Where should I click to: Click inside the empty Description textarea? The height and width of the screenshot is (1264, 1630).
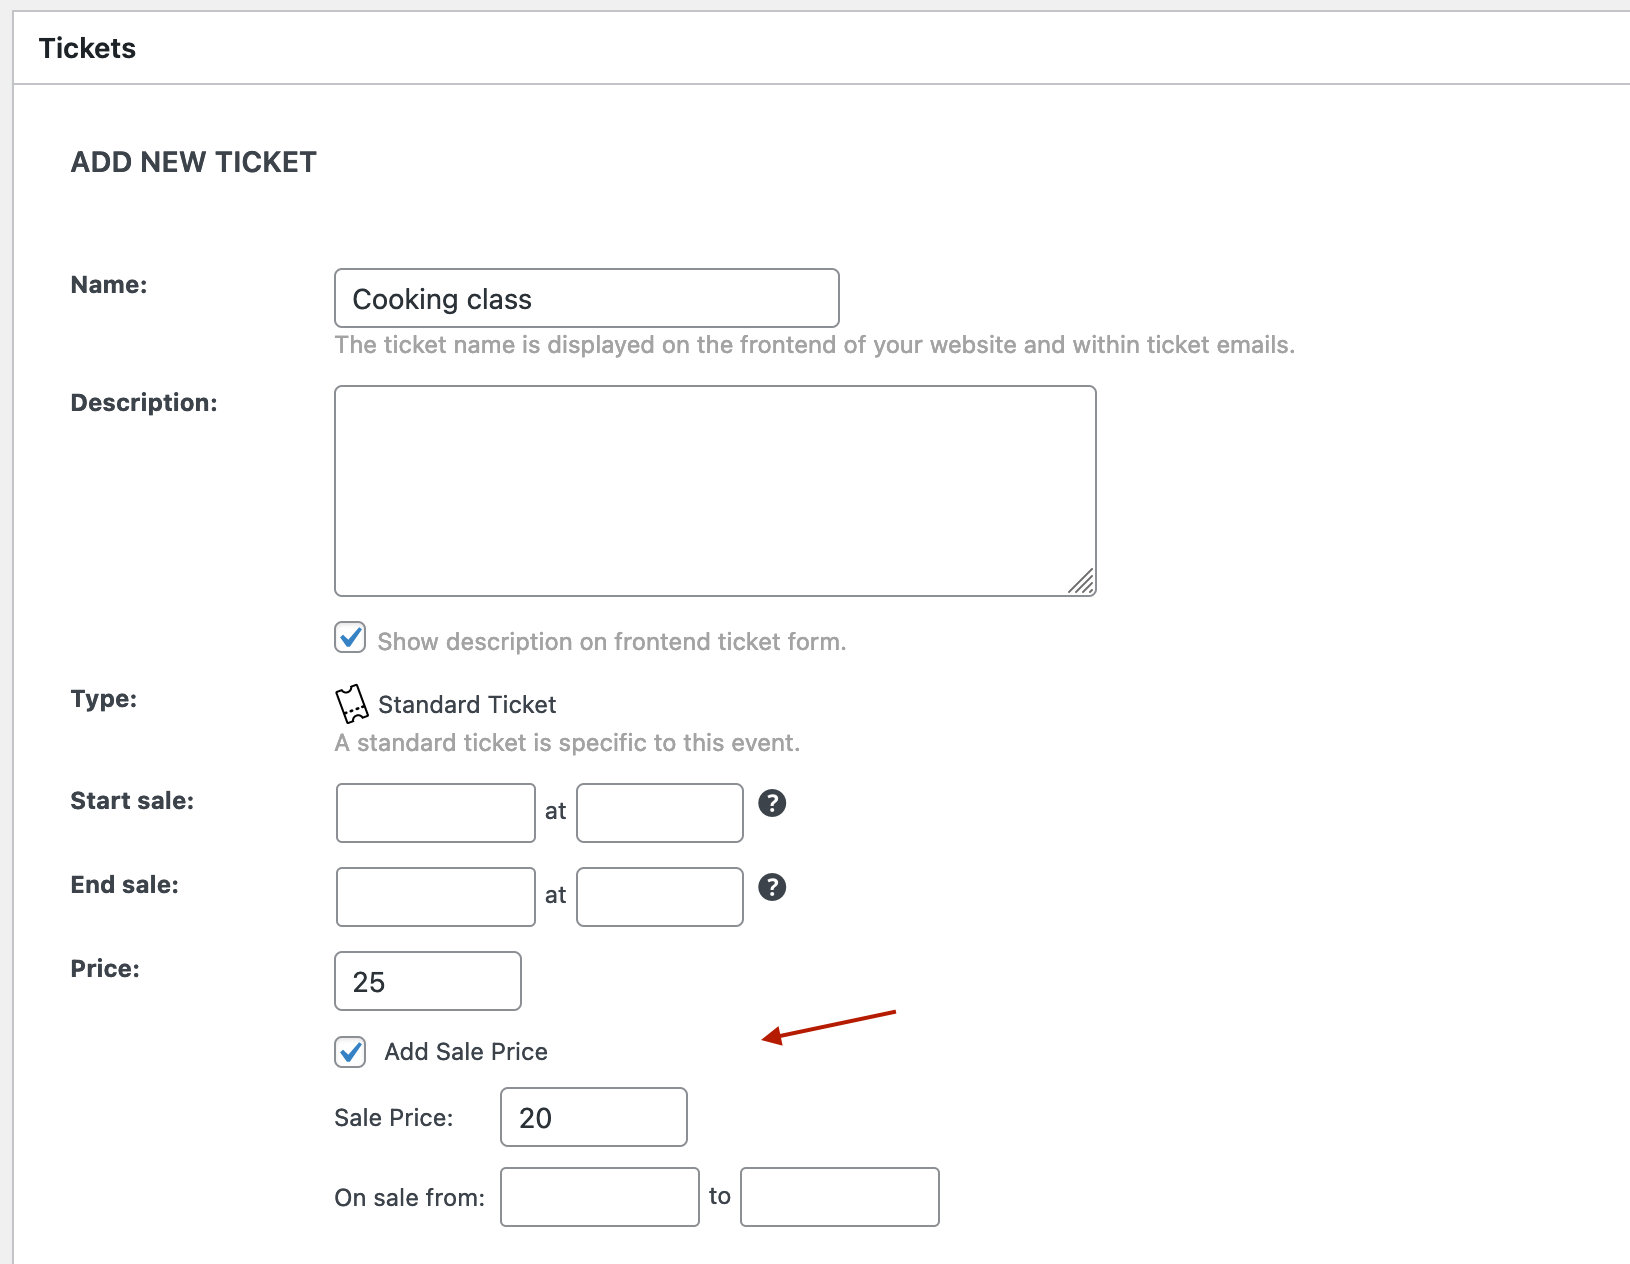point(714,488)
